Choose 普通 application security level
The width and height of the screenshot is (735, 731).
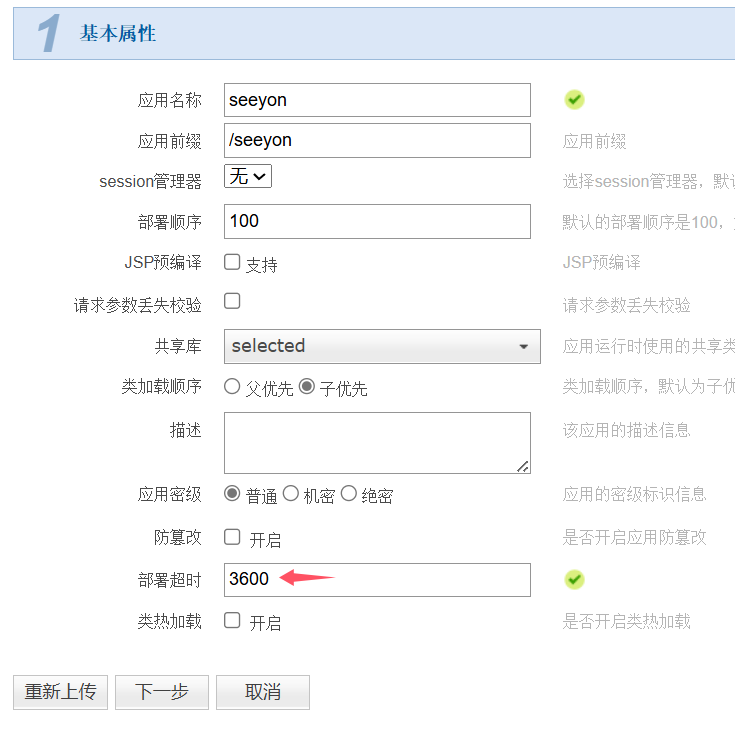[x=232, y=493]
